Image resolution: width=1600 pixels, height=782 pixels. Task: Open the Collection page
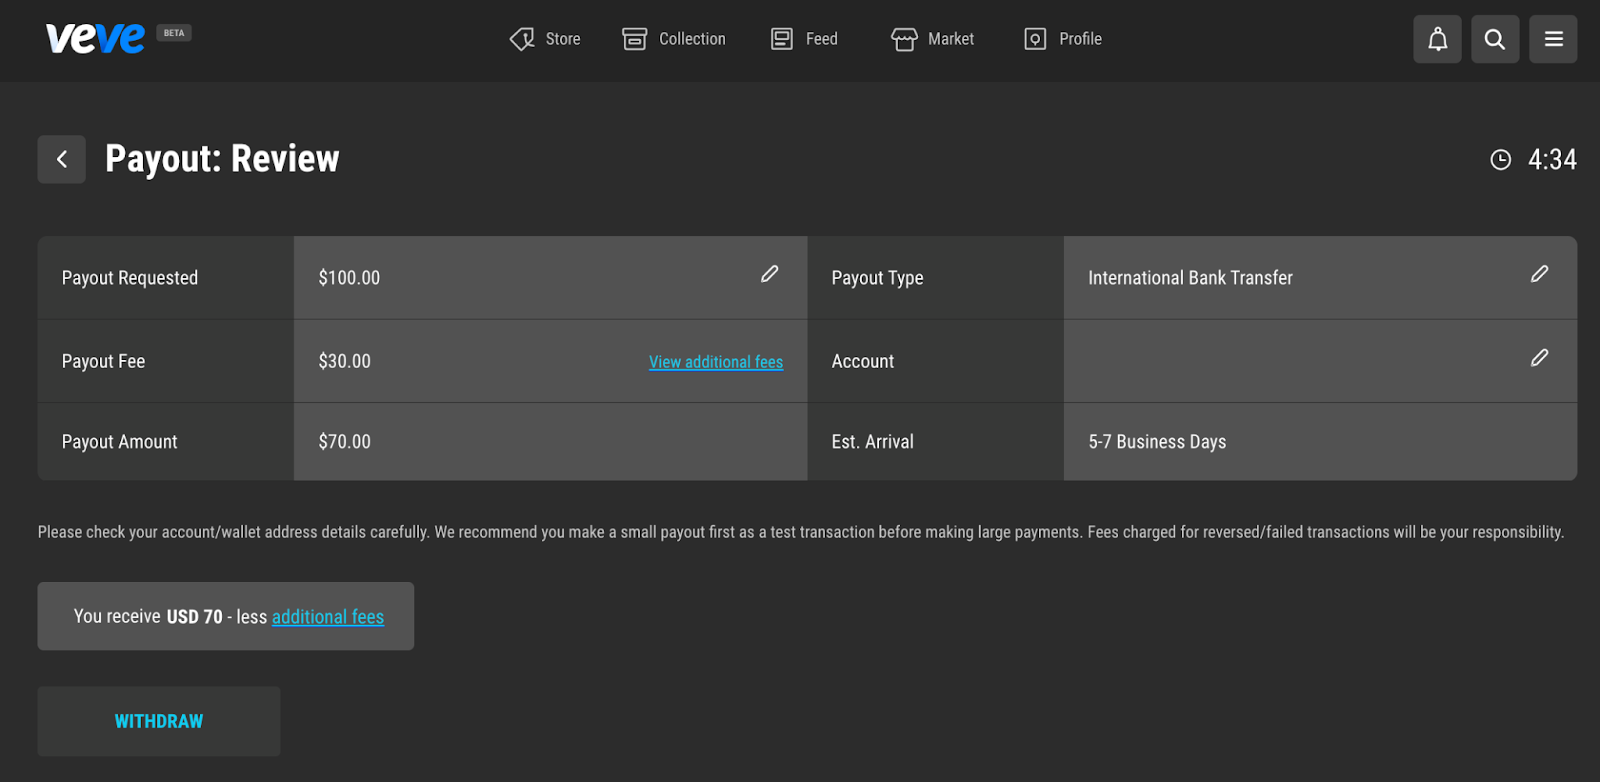pyautogui.click(x=674, y=39)
